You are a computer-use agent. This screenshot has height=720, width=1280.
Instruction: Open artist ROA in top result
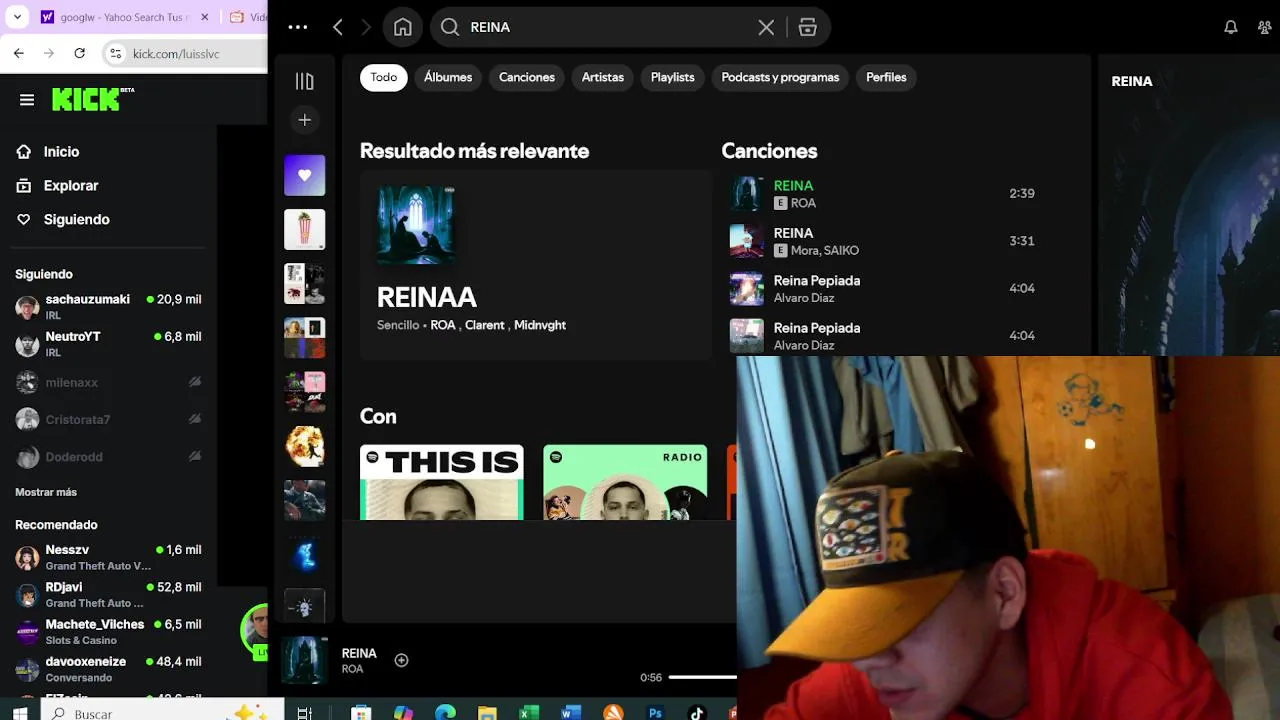[x=443, y=325]
